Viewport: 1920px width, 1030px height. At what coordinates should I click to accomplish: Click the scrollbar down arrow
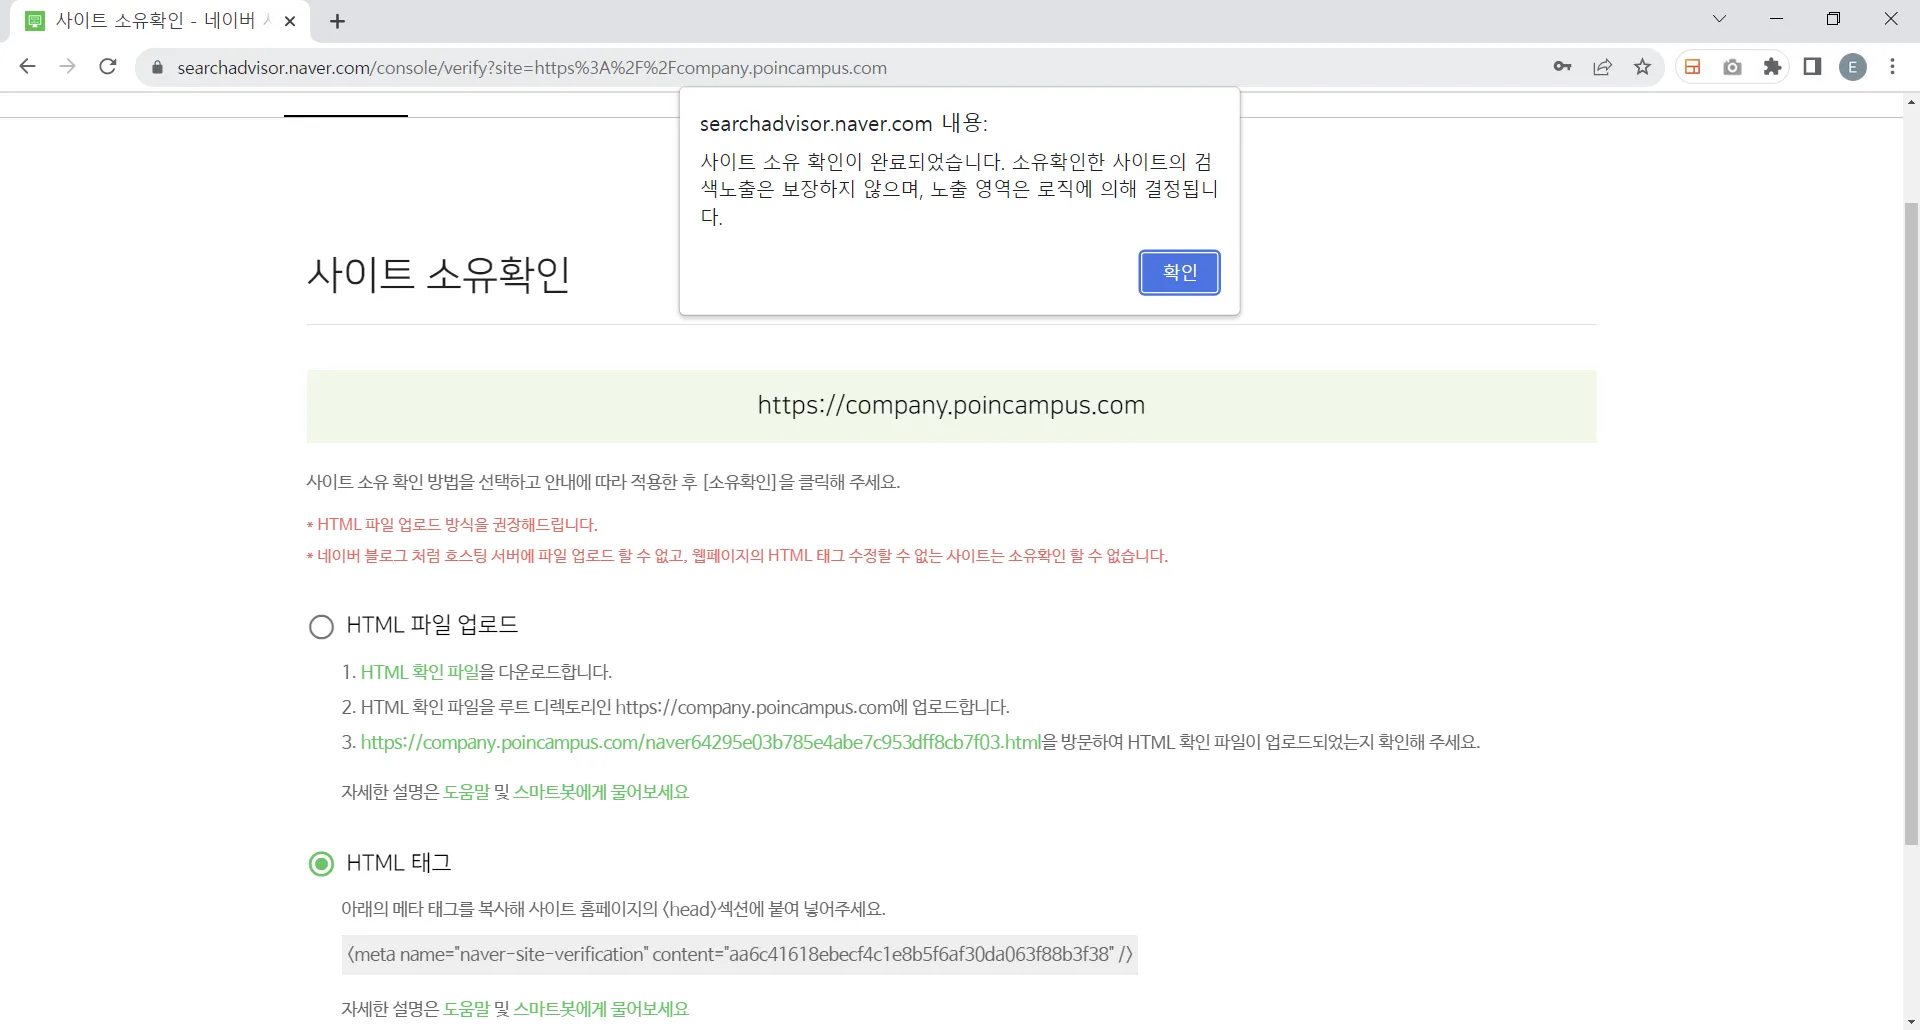pos(1911,1022)
